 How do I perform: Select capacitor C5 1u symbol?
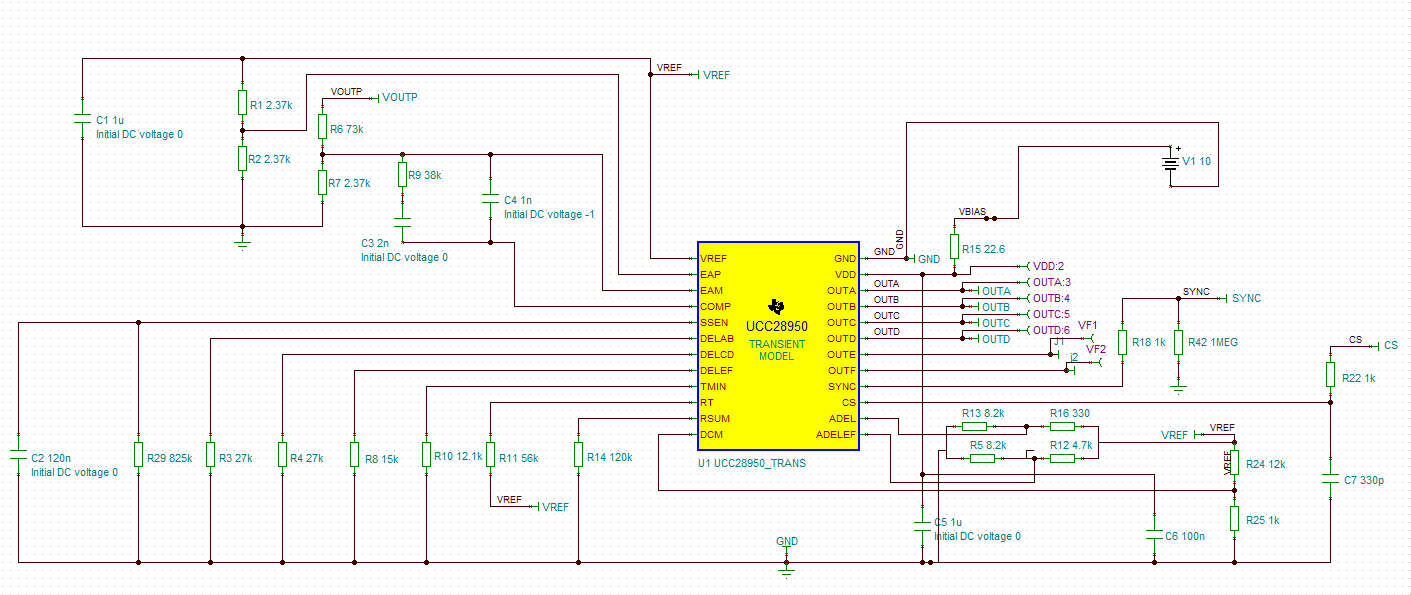922,526
